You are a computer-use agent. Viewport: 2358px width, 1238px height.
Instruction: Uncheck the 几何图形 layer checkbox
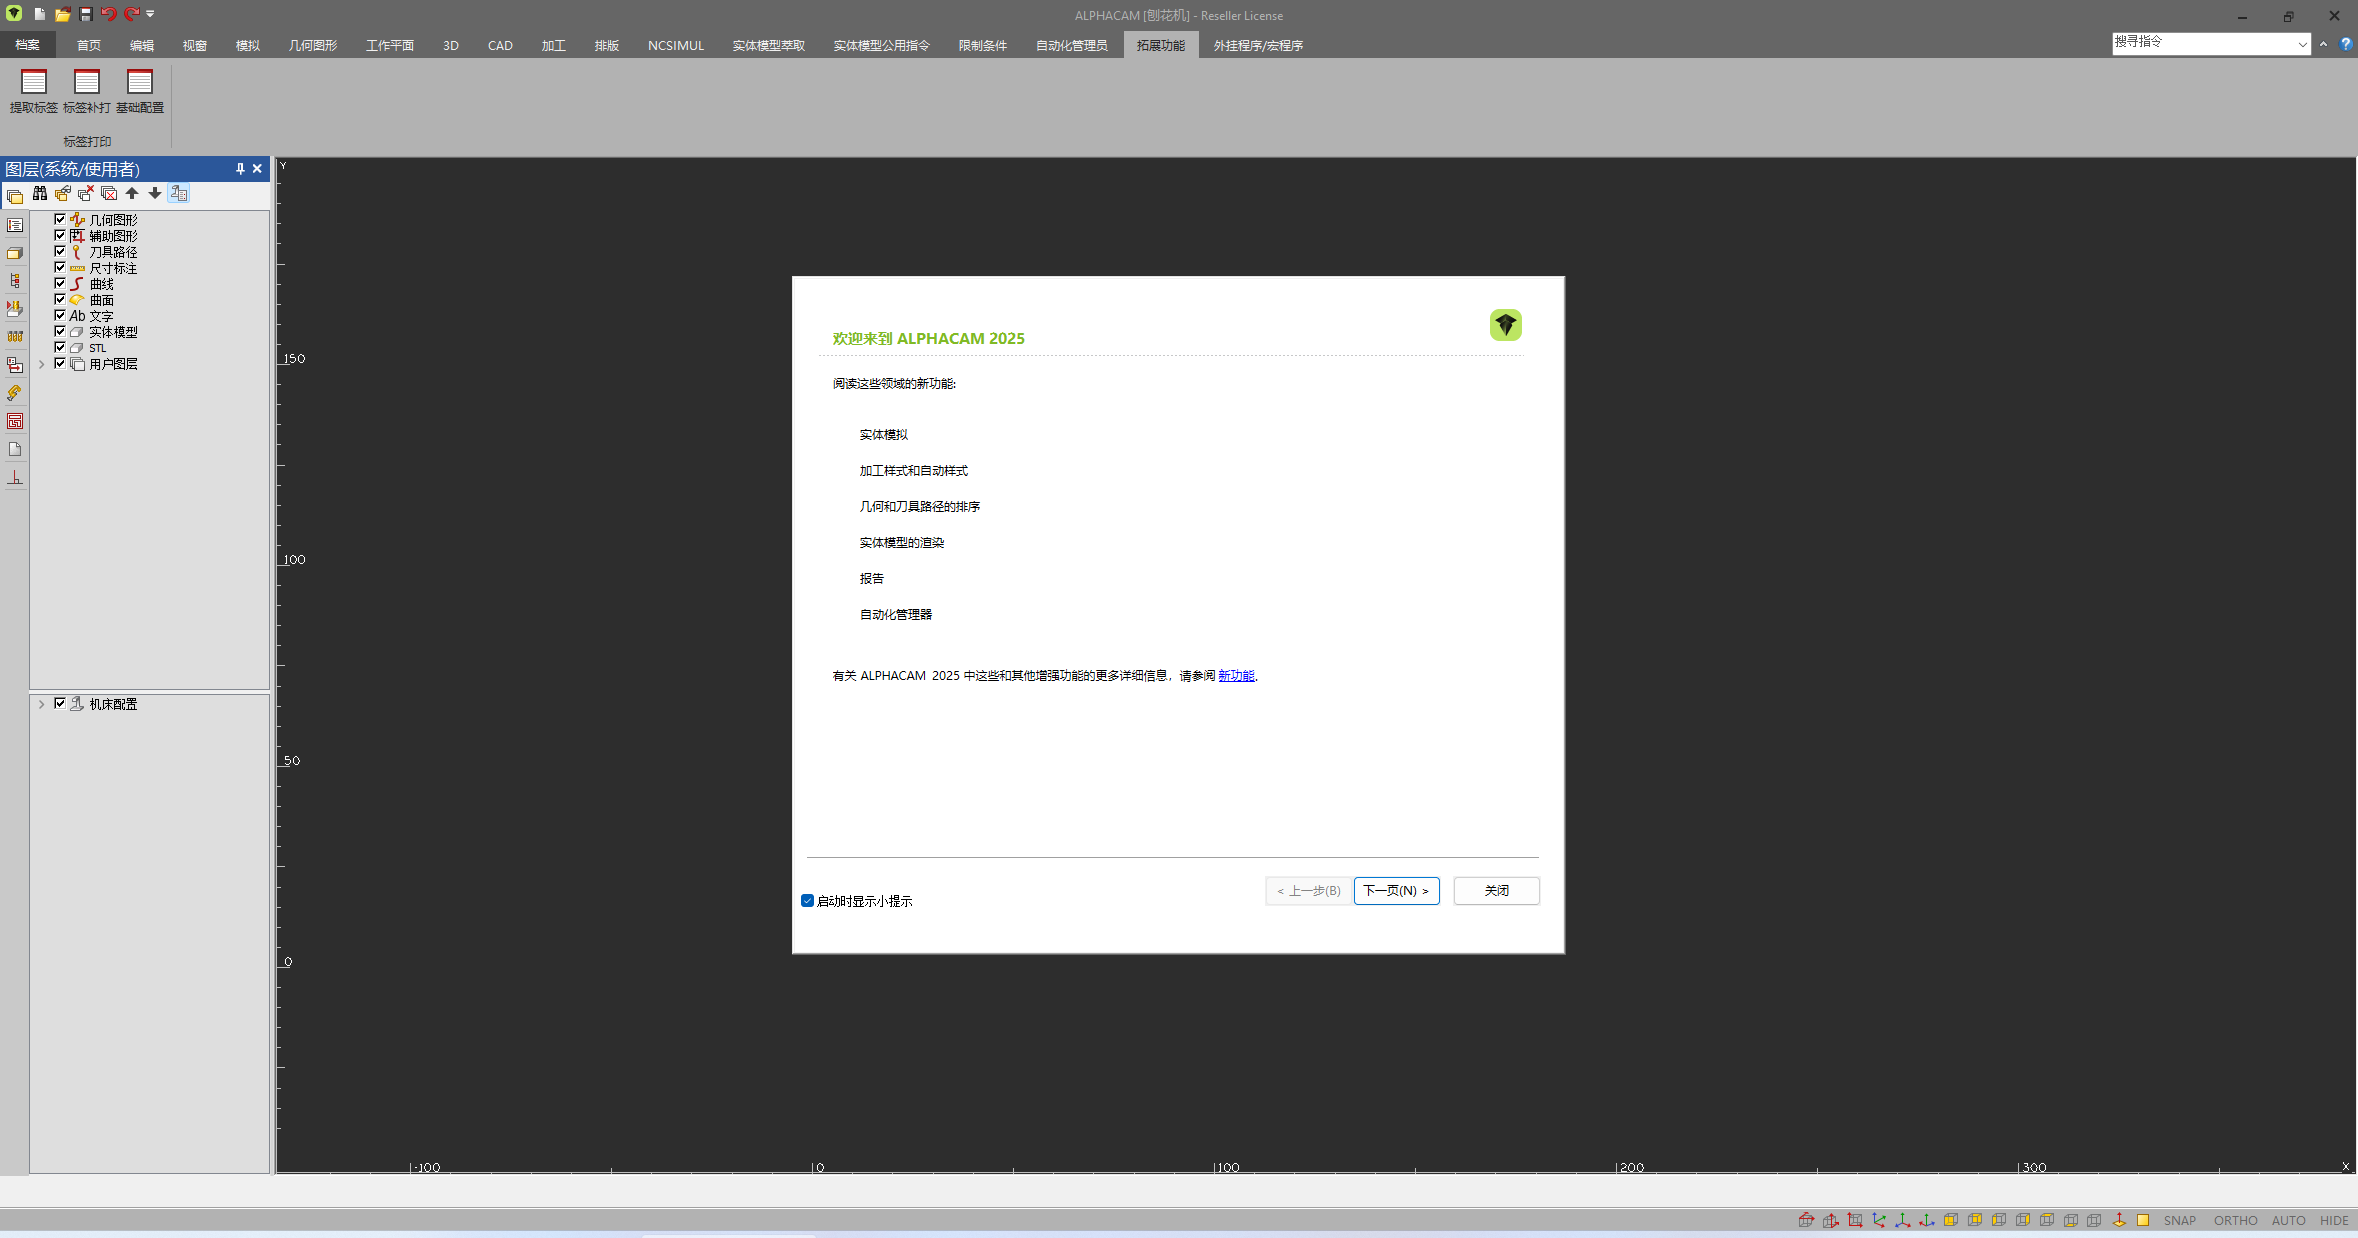pyautogui.click(x=60, y=219)
